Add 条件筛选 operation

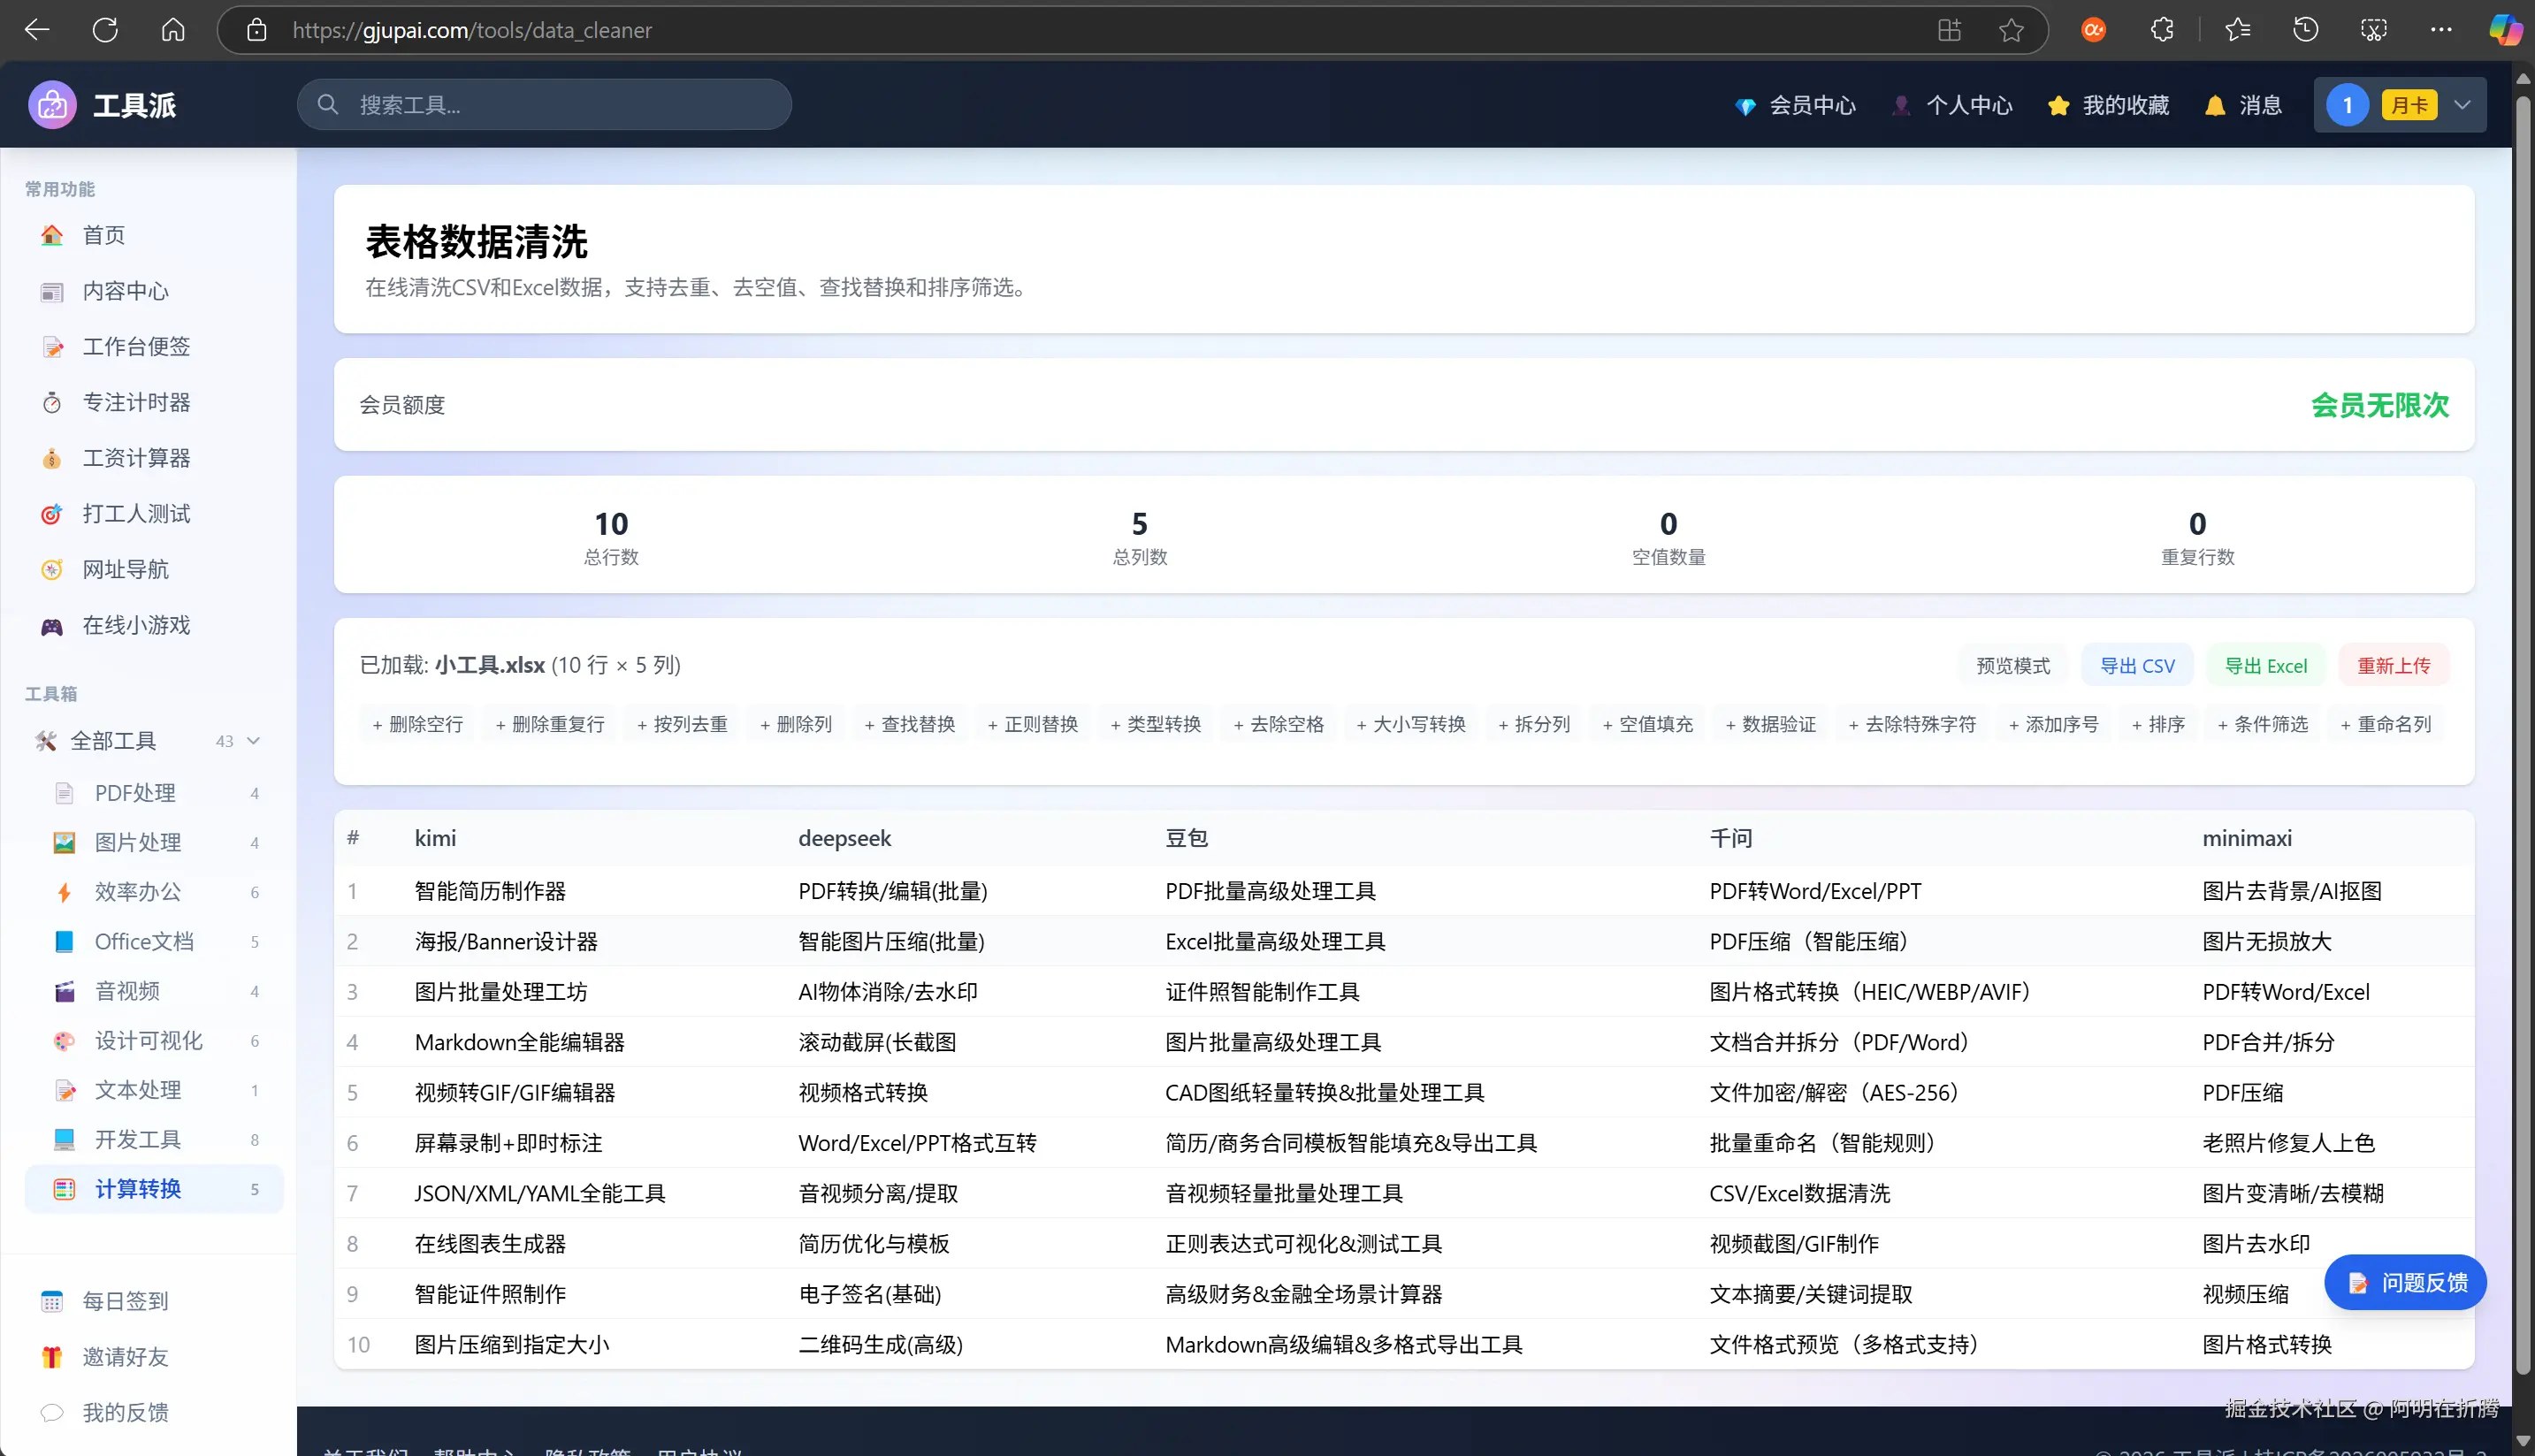2263,724
